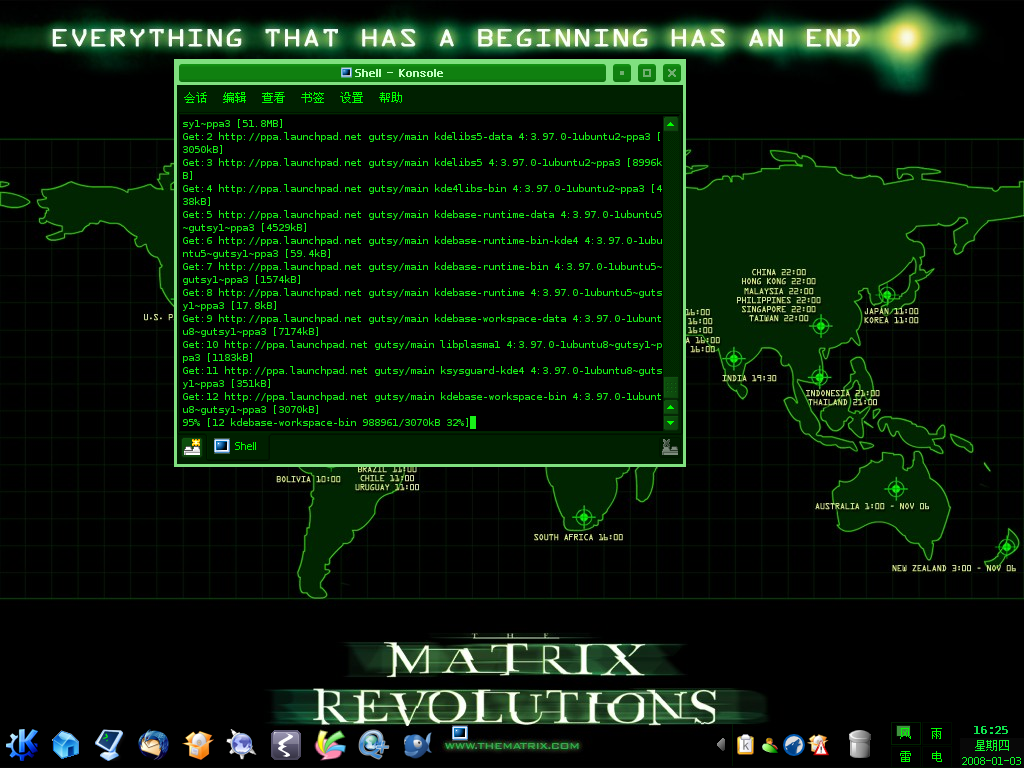Open the Klipper clipboard tray icon

[745, 744]
